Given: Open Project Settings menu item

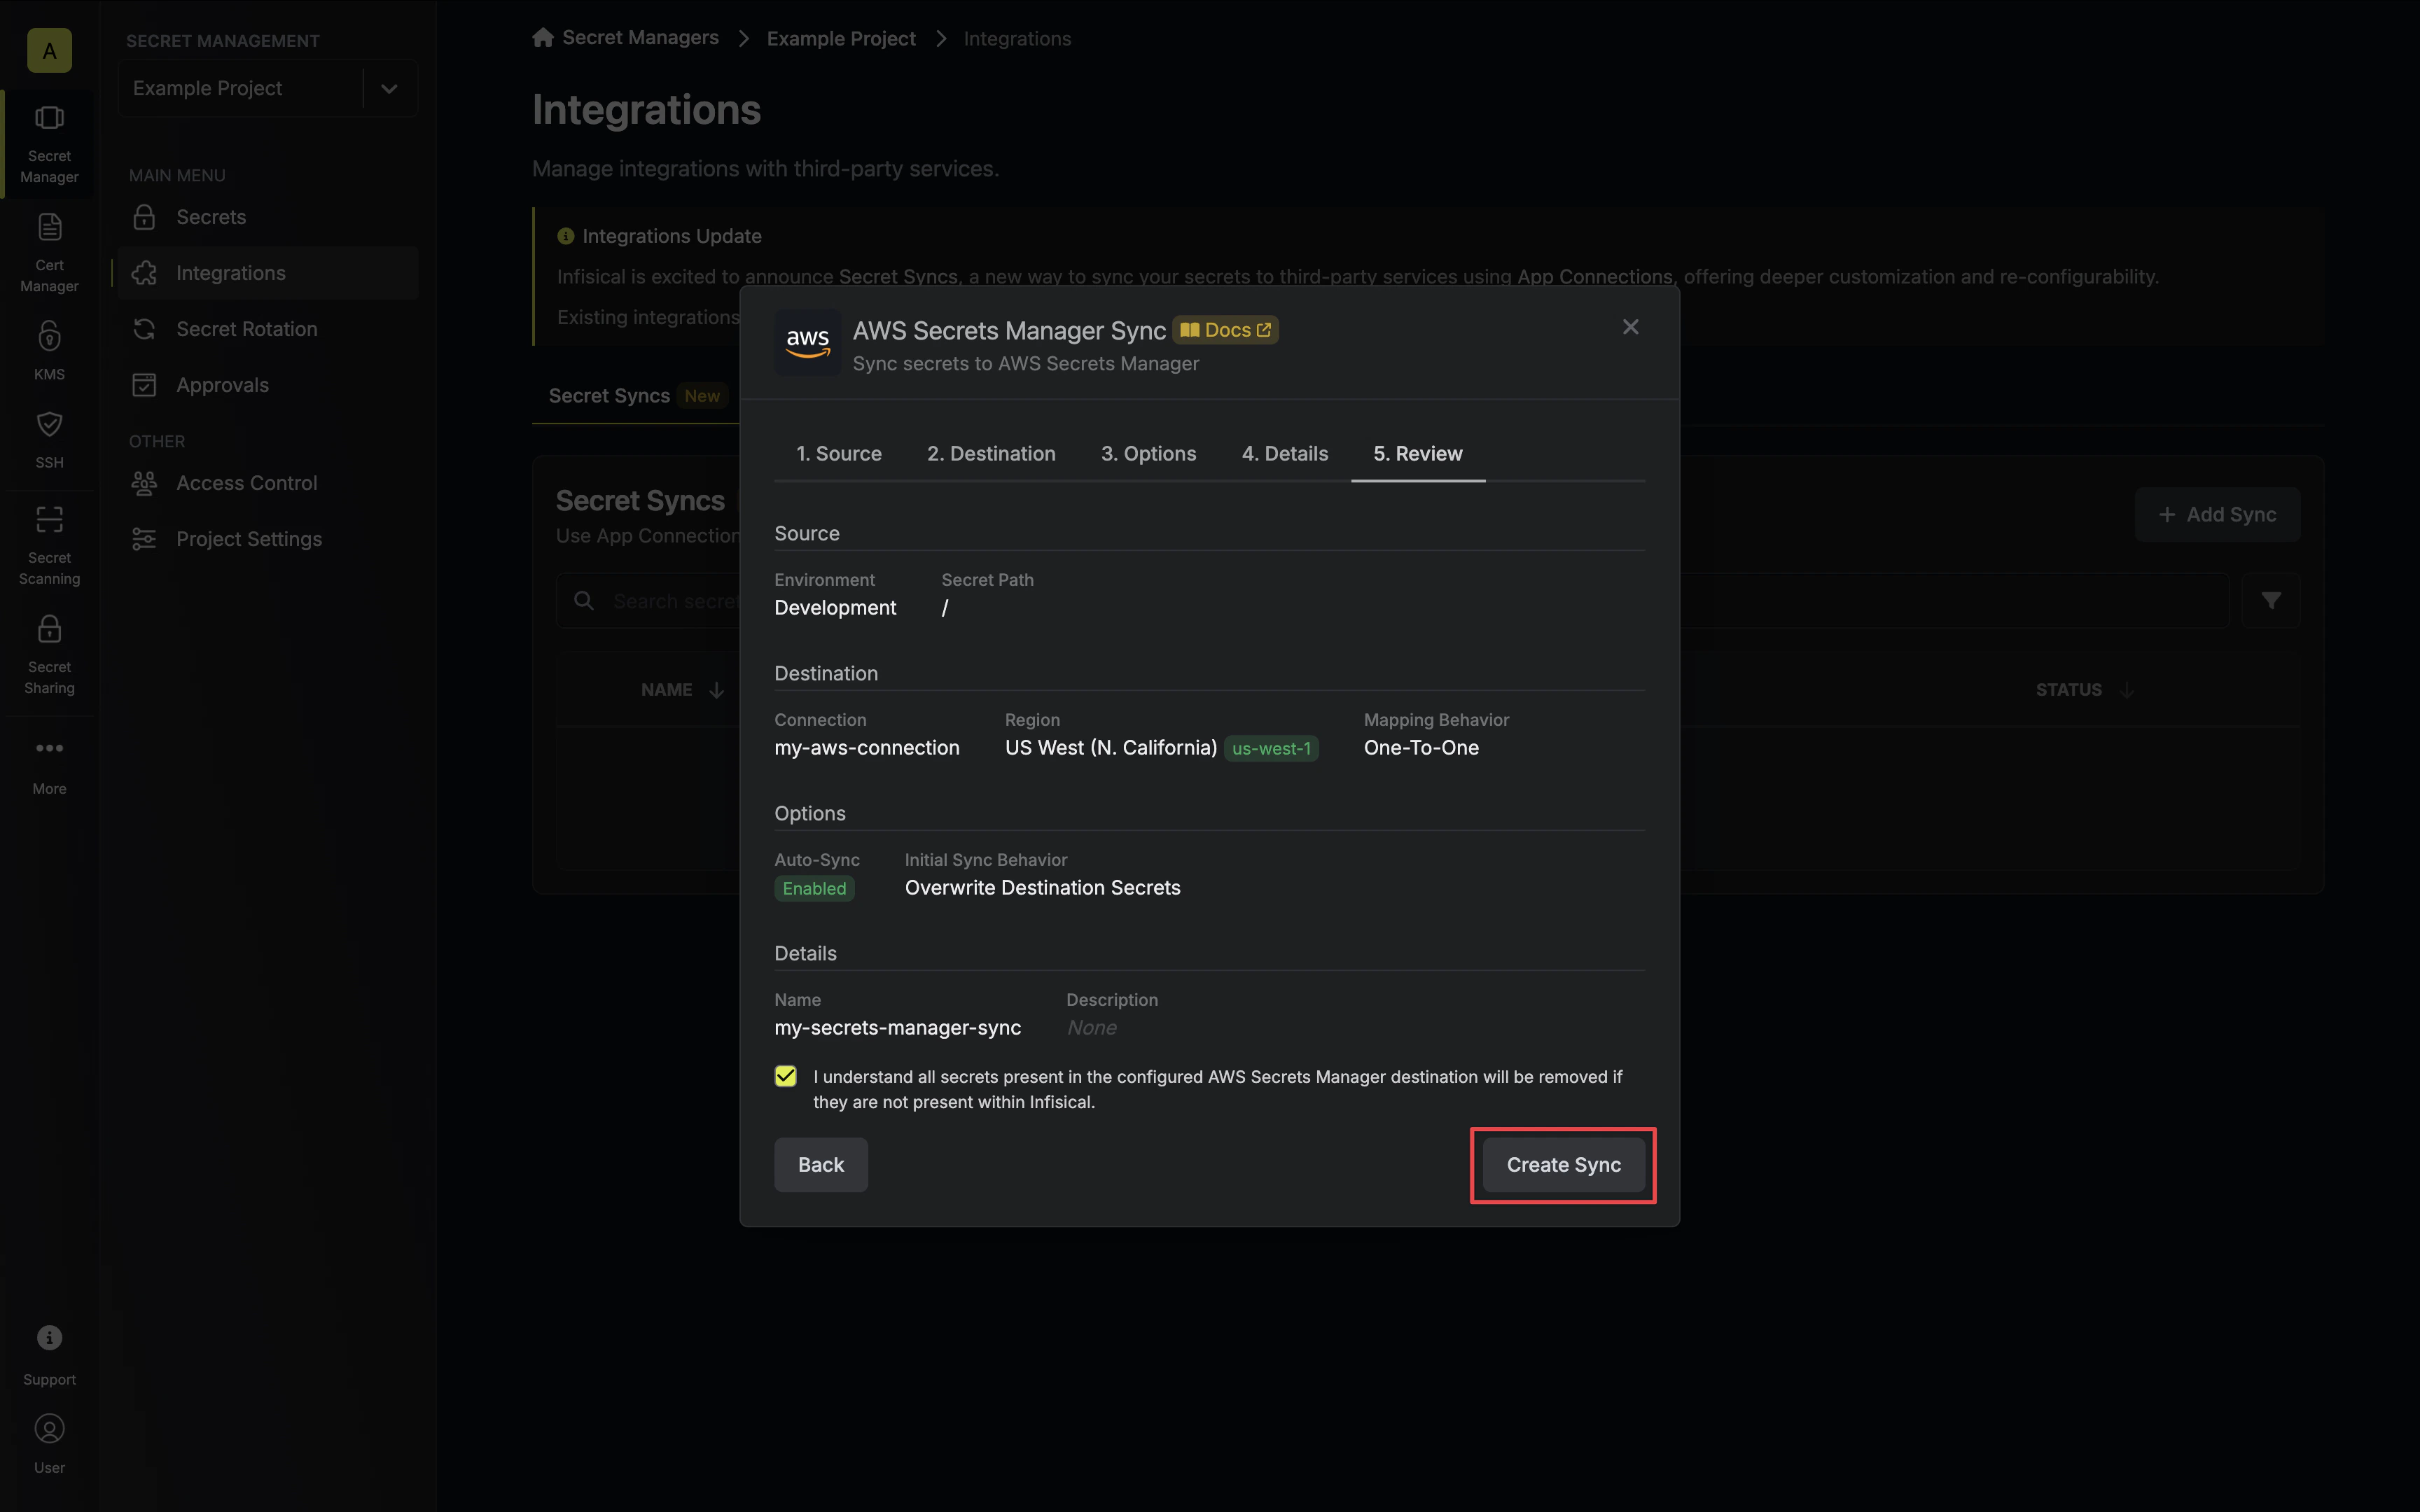Looking at the screenshot, I should coord(267,539).
